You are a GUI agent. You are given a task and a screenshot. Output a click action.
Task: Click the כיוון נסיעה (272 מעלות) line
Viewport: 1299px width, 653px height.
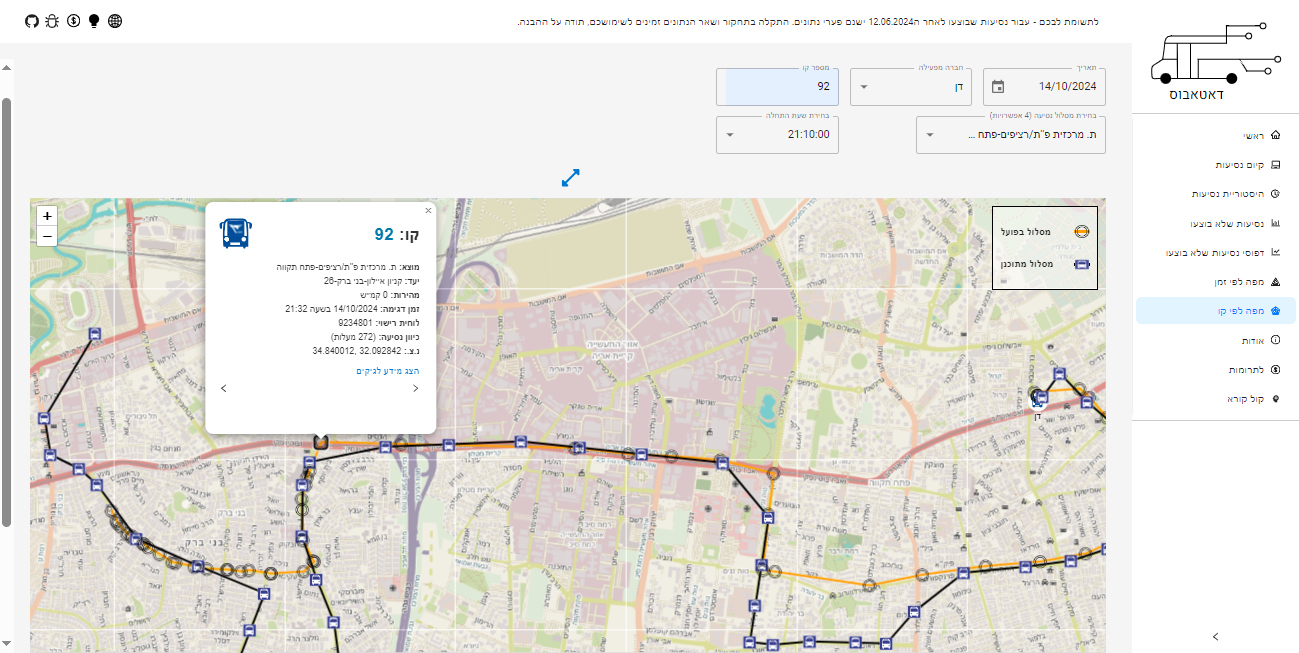click(x=375, y=337)
